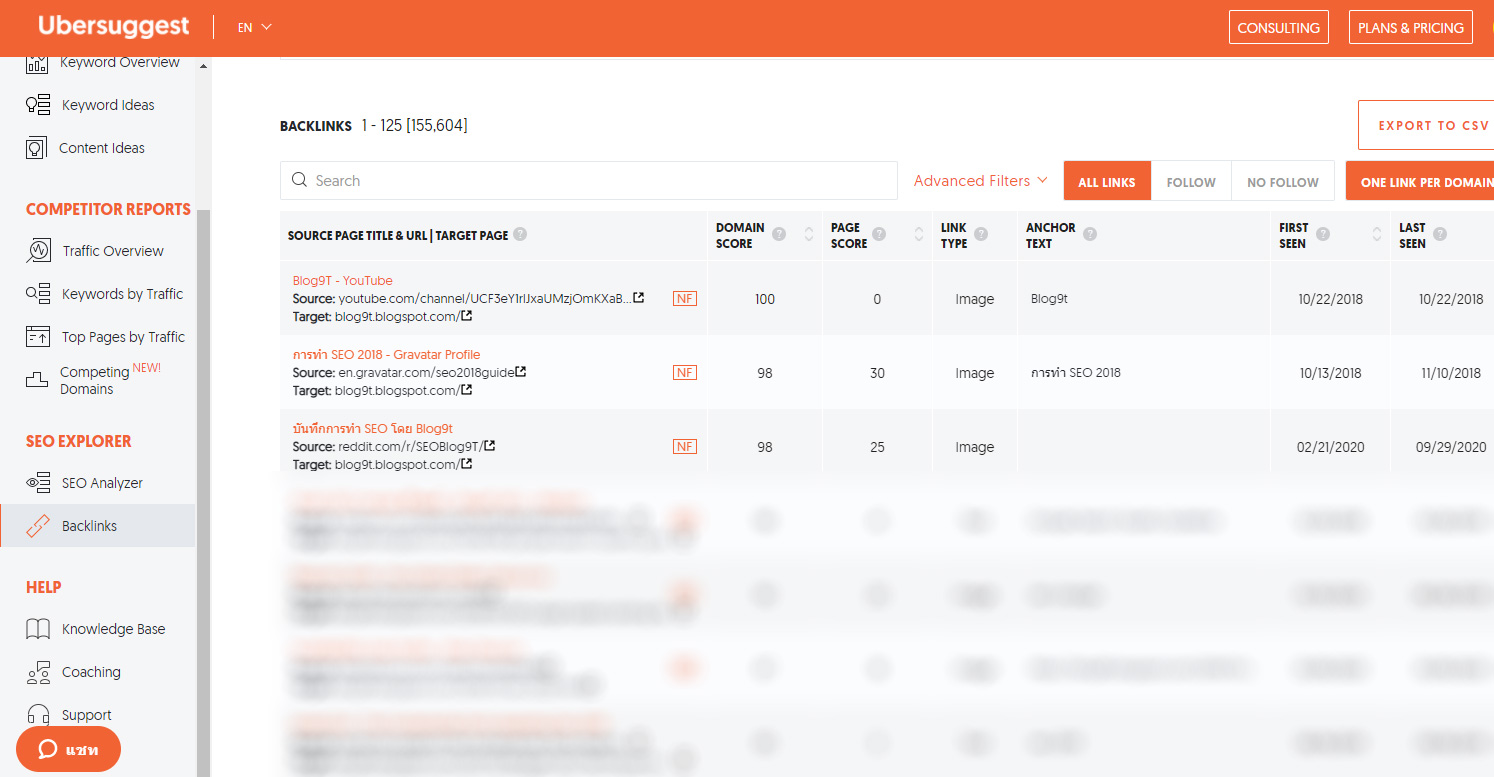Click the help icon beside Link Type

981,235
